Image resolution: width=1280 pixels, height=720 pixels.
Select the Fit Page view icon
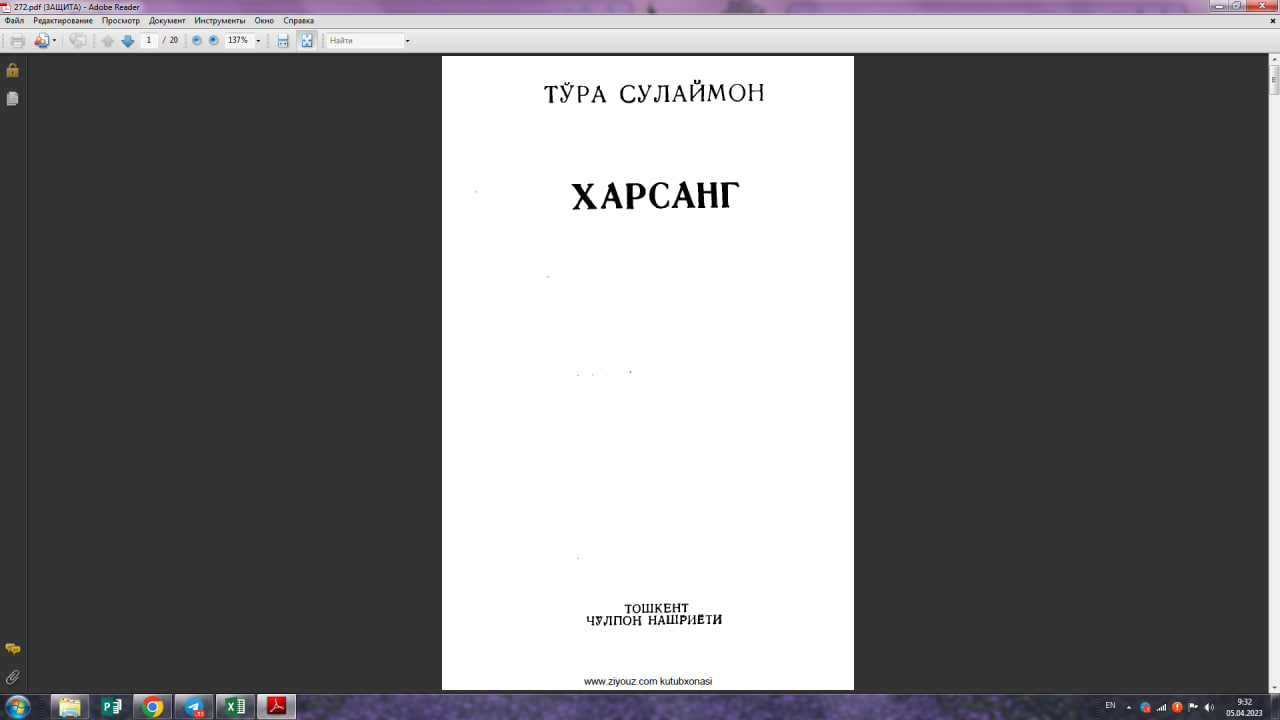click(306, 40)
